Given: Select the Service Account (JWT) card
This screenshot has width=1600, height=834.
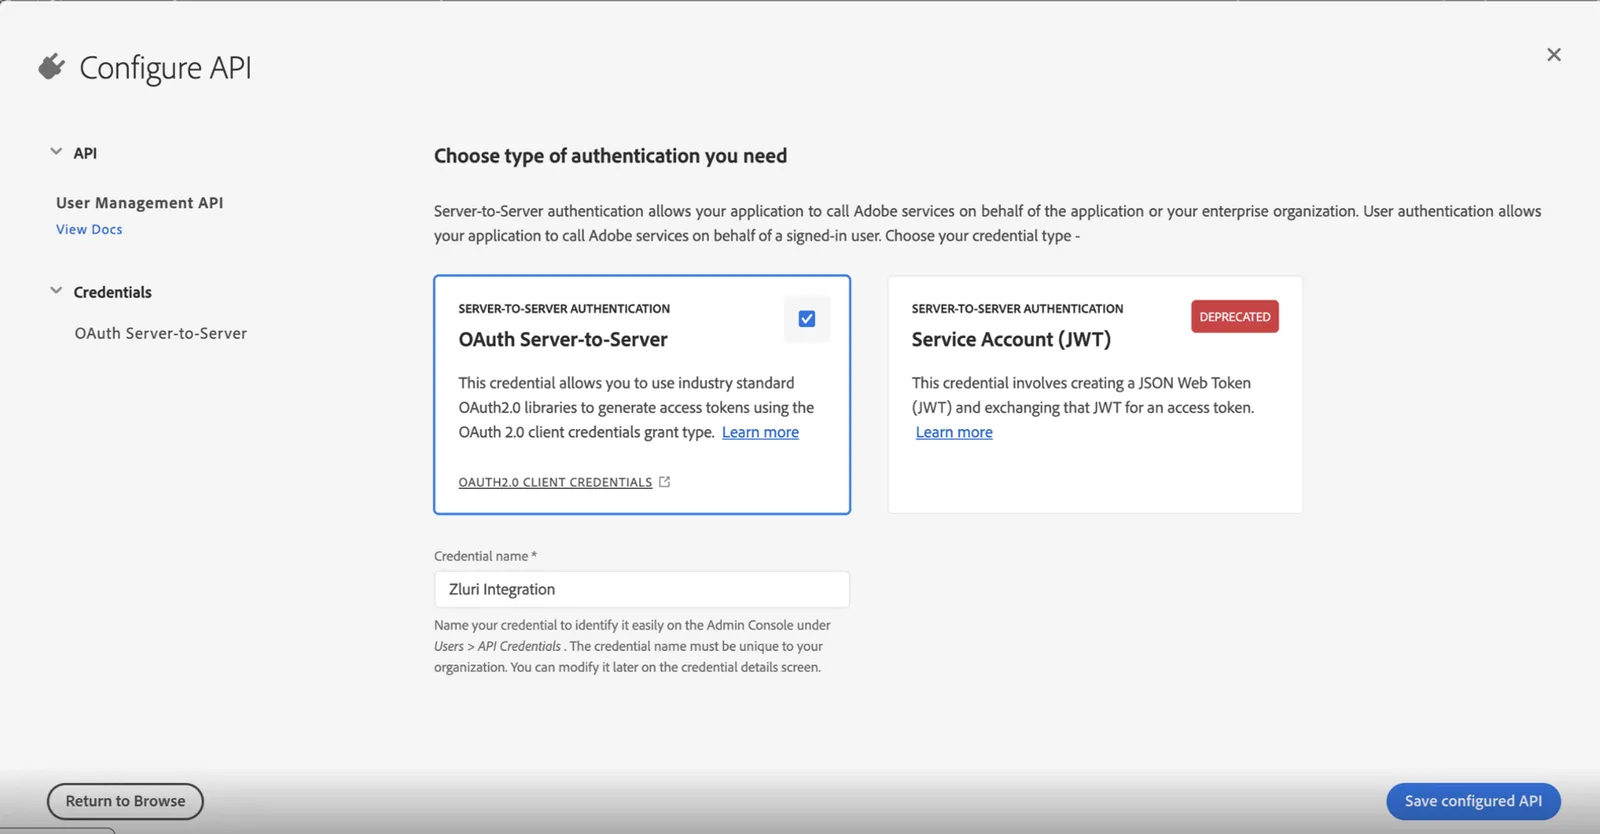Looking at the screenshot, I should tap(1095, 395).
